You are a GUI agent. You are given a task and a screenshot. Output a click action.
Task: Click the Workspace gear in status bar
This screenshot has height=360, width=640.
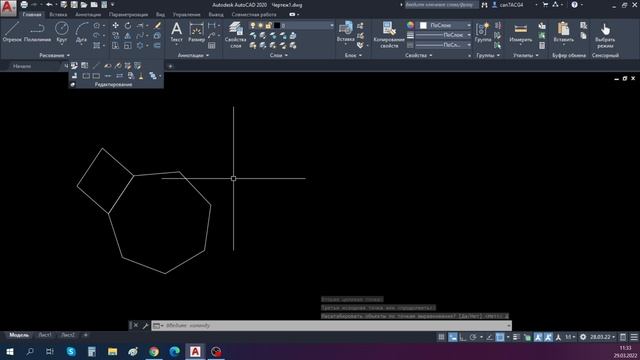point(583,337)
